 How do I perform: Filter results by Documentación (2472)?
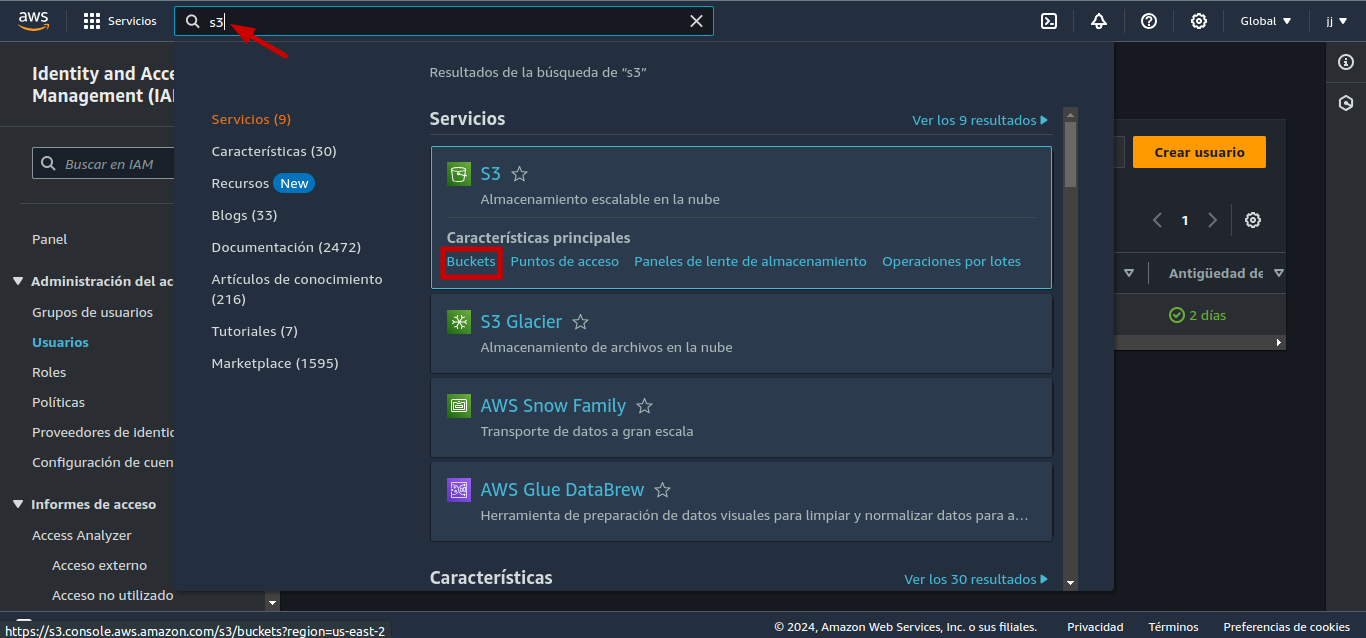[286, 247]
